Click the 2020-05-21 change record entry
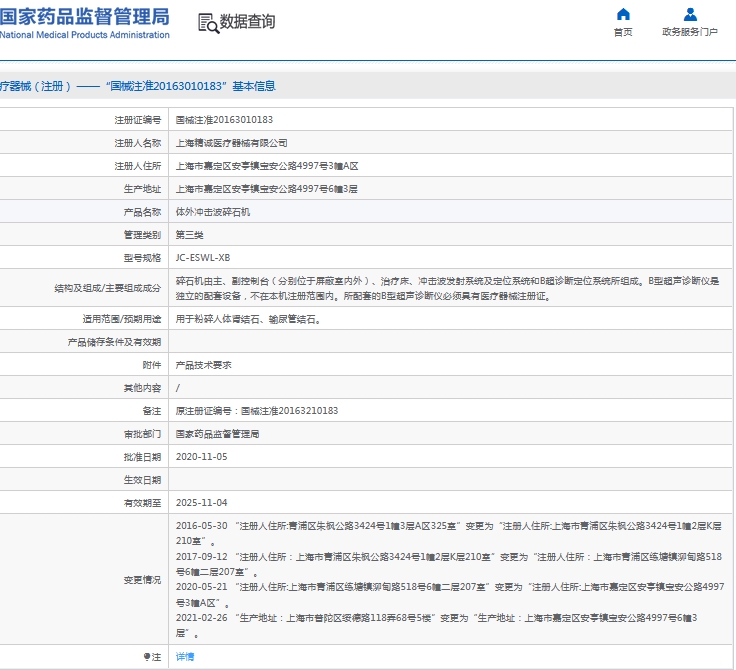The height and width of the screenshot is (670, 736). coord(450,594)
